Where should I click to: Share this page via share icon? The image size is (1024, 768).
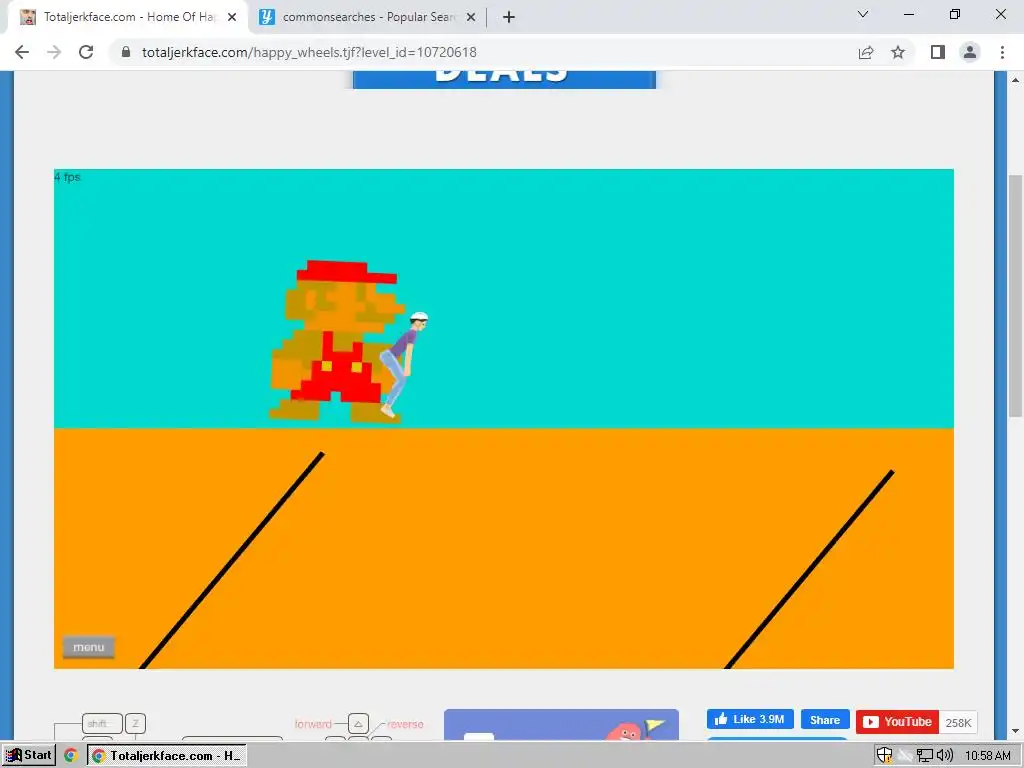[866, 52]
